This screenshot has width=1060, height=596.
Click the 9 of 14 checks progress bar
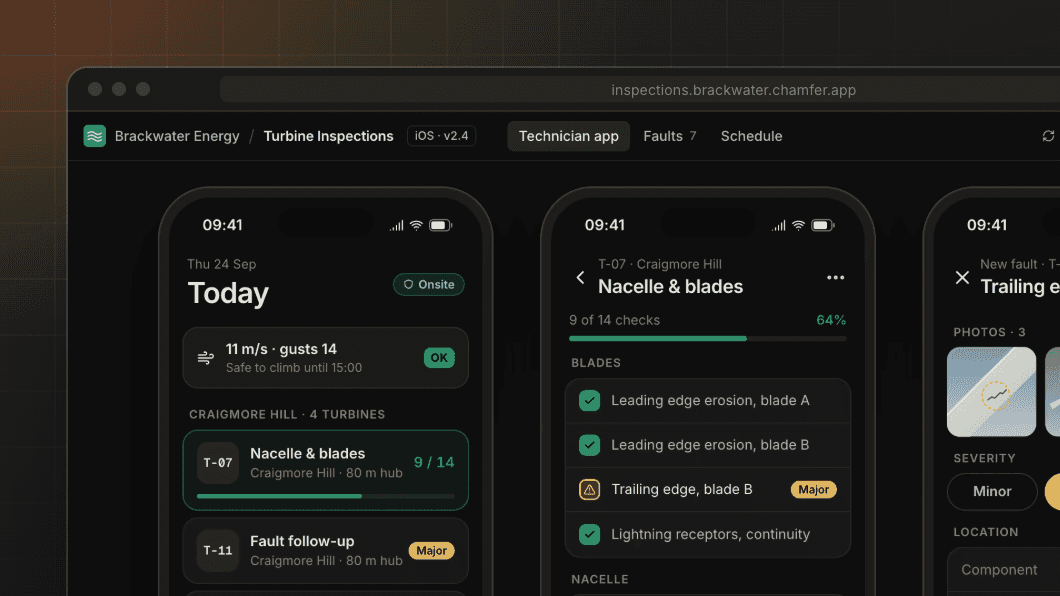(x=708, y=339)
